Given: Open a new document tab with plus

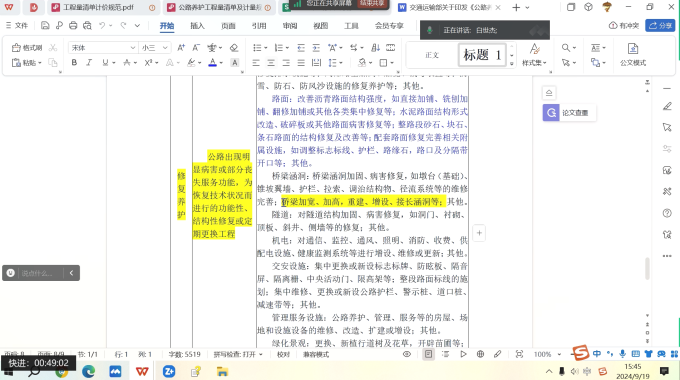Looking at the screenshot, I should pos(516,7).
